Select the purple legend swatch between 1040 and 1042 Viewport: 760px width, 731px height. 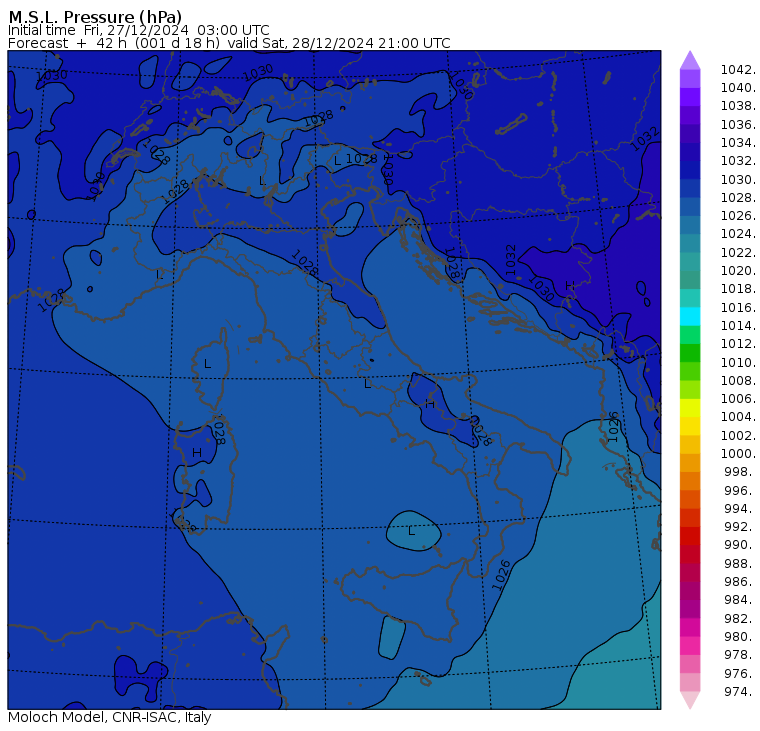pyautogui.click(x=690, y=79)
